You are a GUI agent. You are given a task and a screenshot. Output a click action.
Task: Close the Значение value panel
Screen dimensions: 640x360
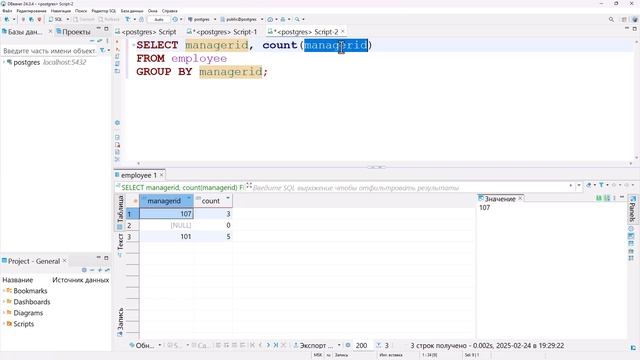click(x=520, y=198)
